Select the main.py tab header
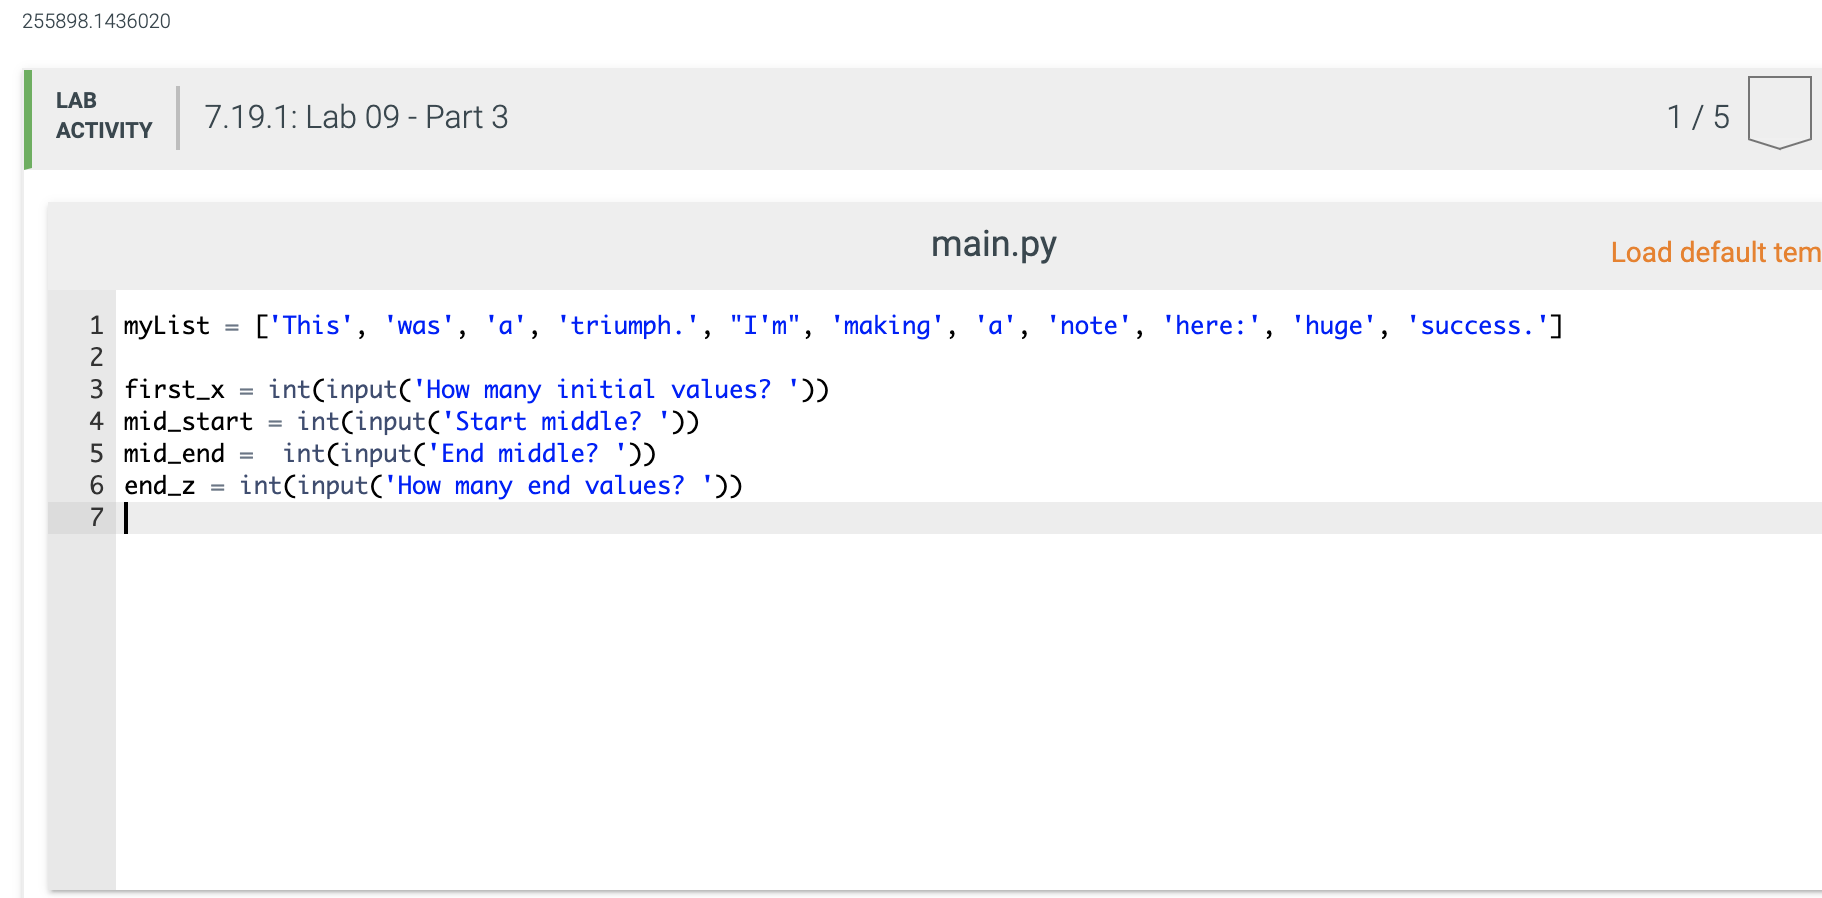Viewport: 1822px width, 898px height. (x=993, y=243)
